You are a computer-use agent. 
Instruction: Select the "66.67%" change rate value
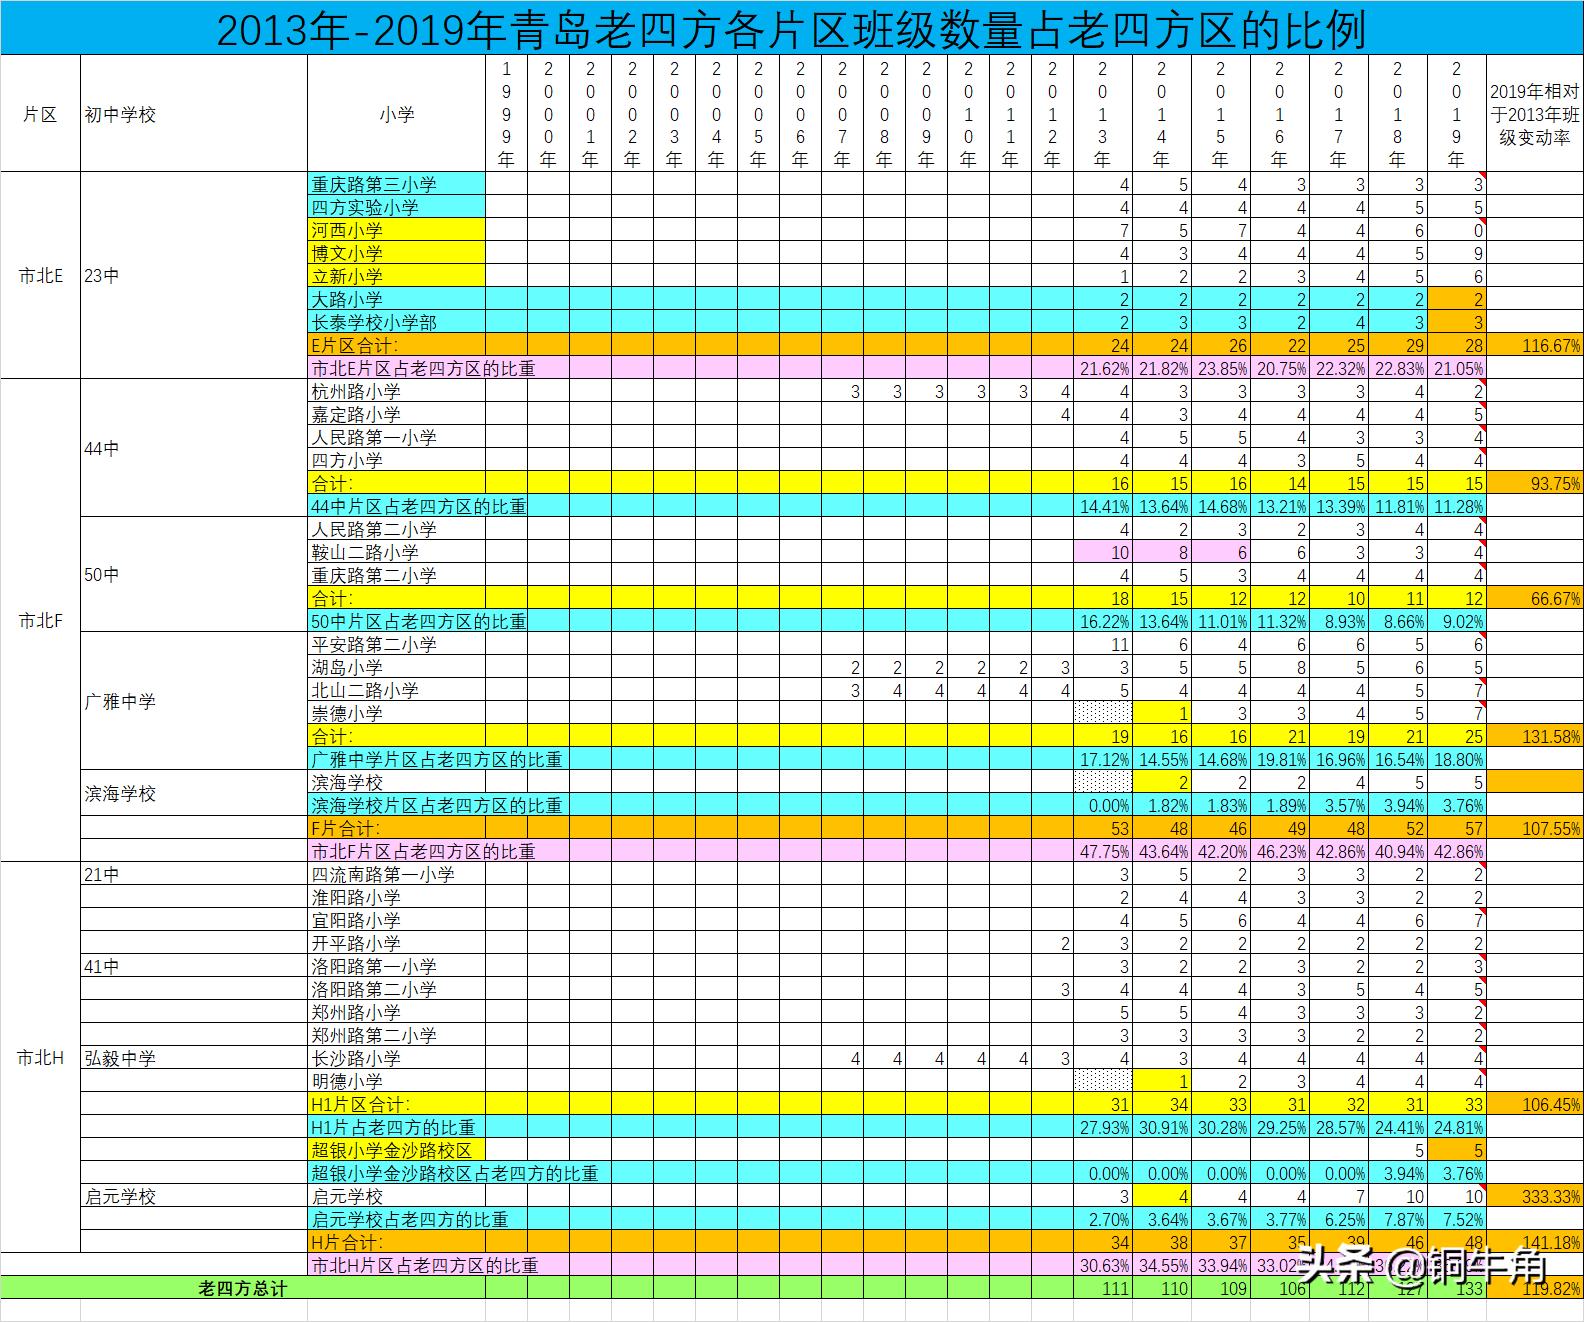pyautogui.click(x=1535, y=598)
